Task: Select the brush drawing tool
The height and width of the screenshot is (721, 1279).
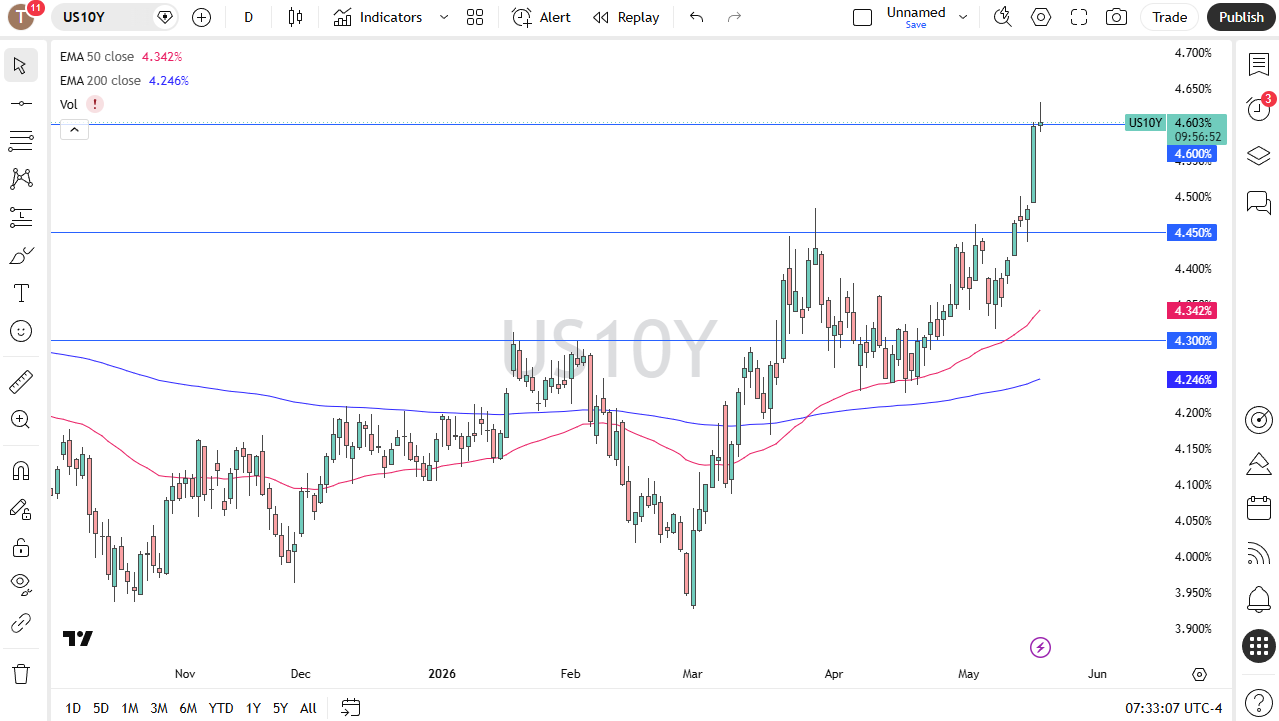Action: click(x=20, y=255)
